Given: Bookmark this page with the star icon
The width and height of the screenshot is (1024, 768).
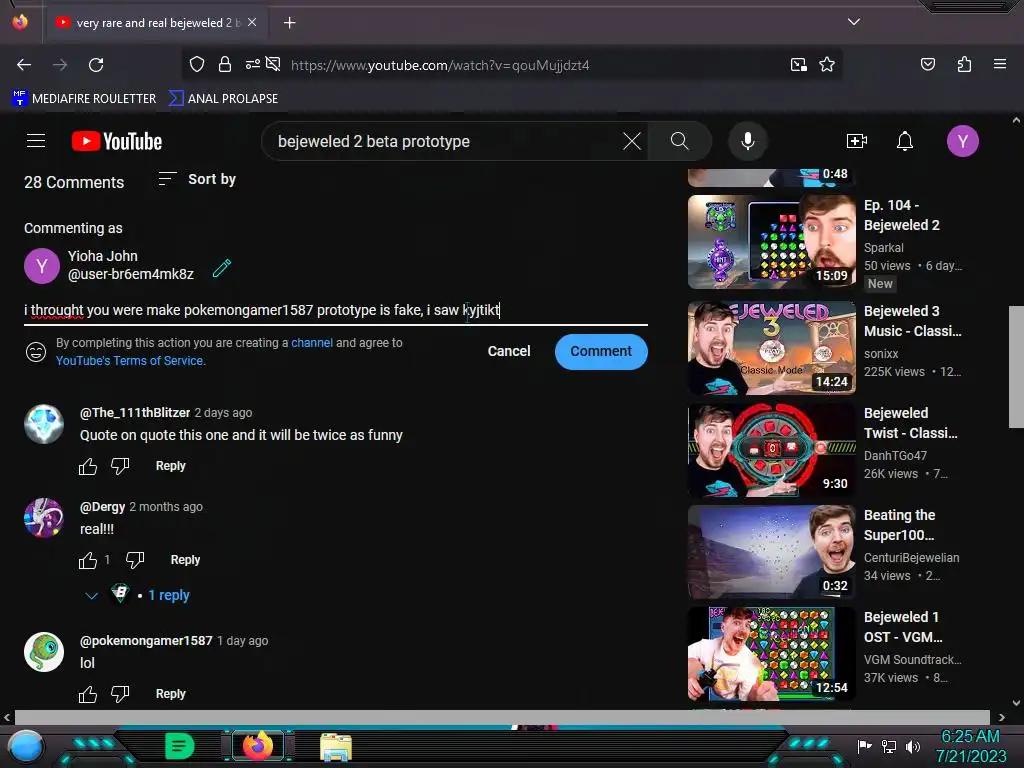Looking at the screenshot, I should pyautogui.click(x=827, y=65).
